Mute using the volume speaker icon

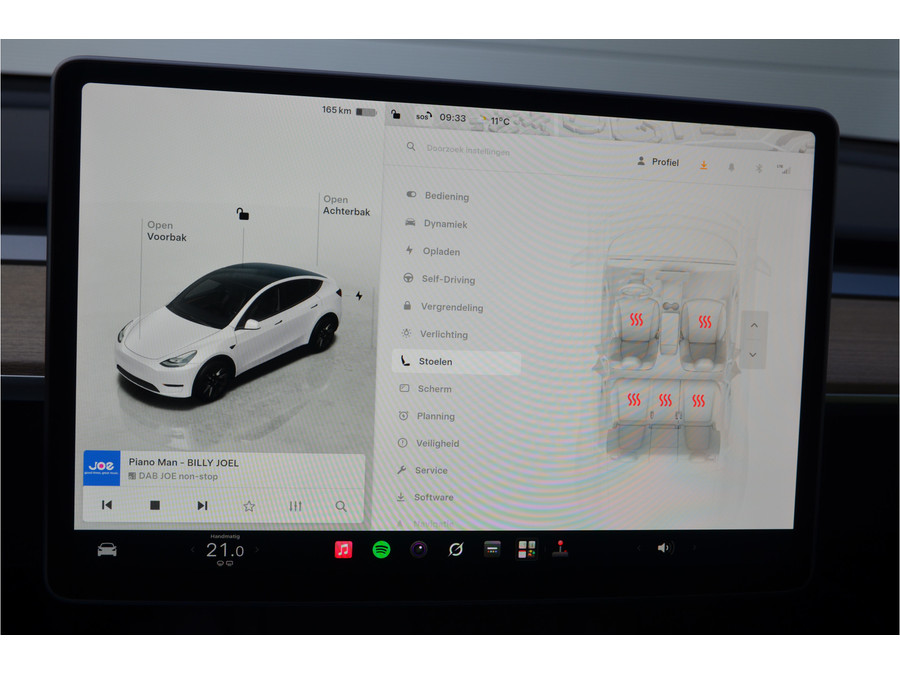pyautogui.click(x=664, y=548)
